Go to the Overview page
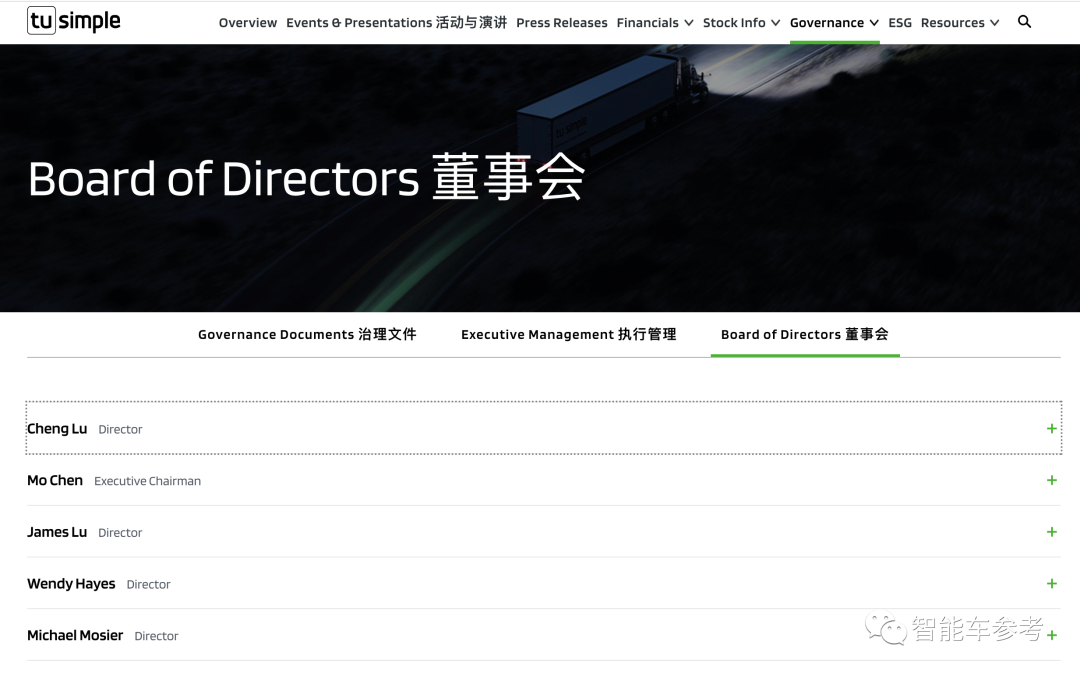1080x677 pixels. (x=248, y=22)
